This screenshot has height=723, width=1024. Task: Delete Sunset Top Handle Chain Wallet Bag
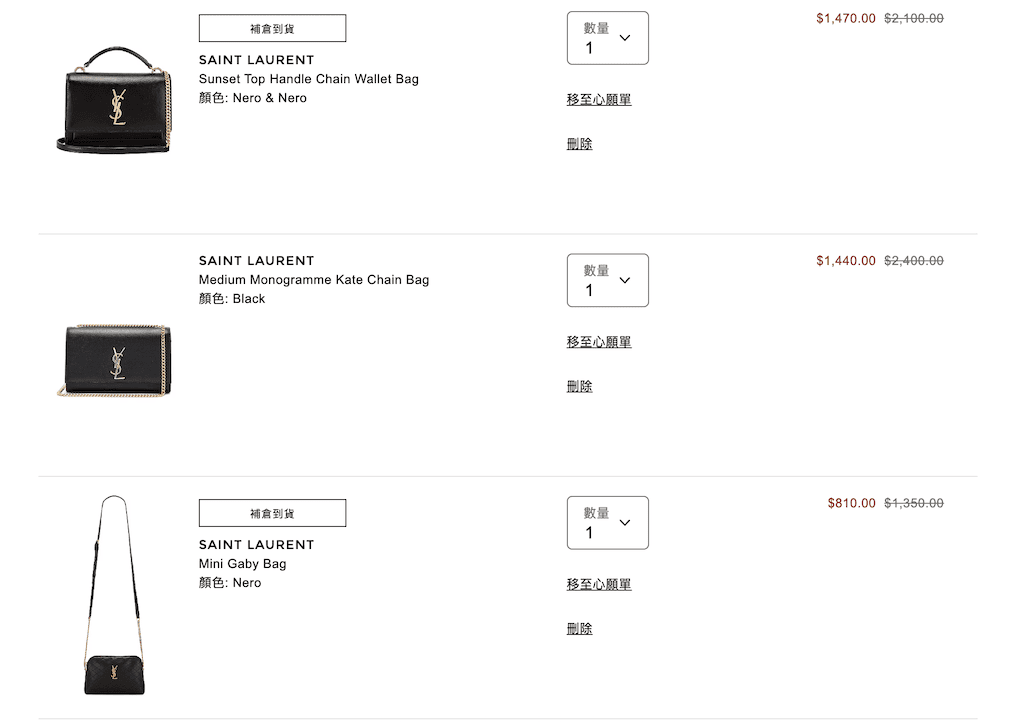pyautogui.click(x=579, y=144)
